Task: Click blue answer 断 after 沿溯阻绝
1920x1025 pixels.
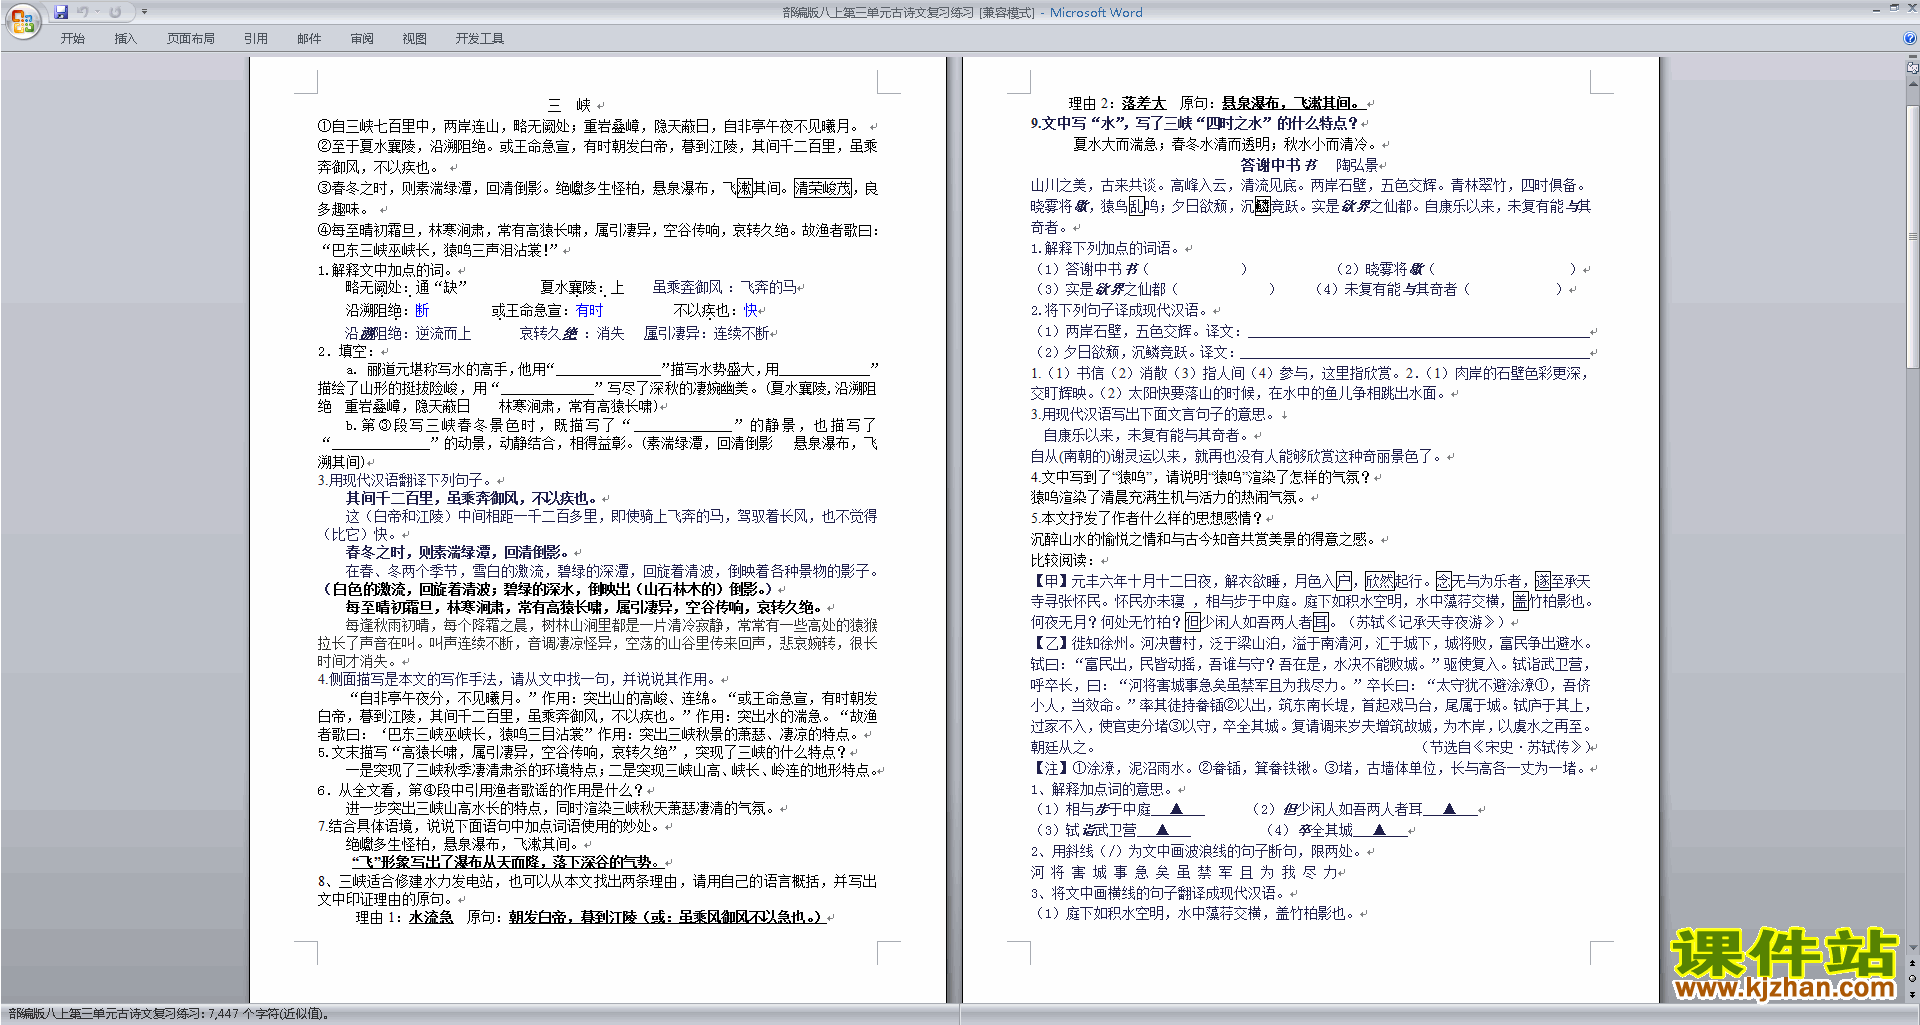Action: pos(422,311)
